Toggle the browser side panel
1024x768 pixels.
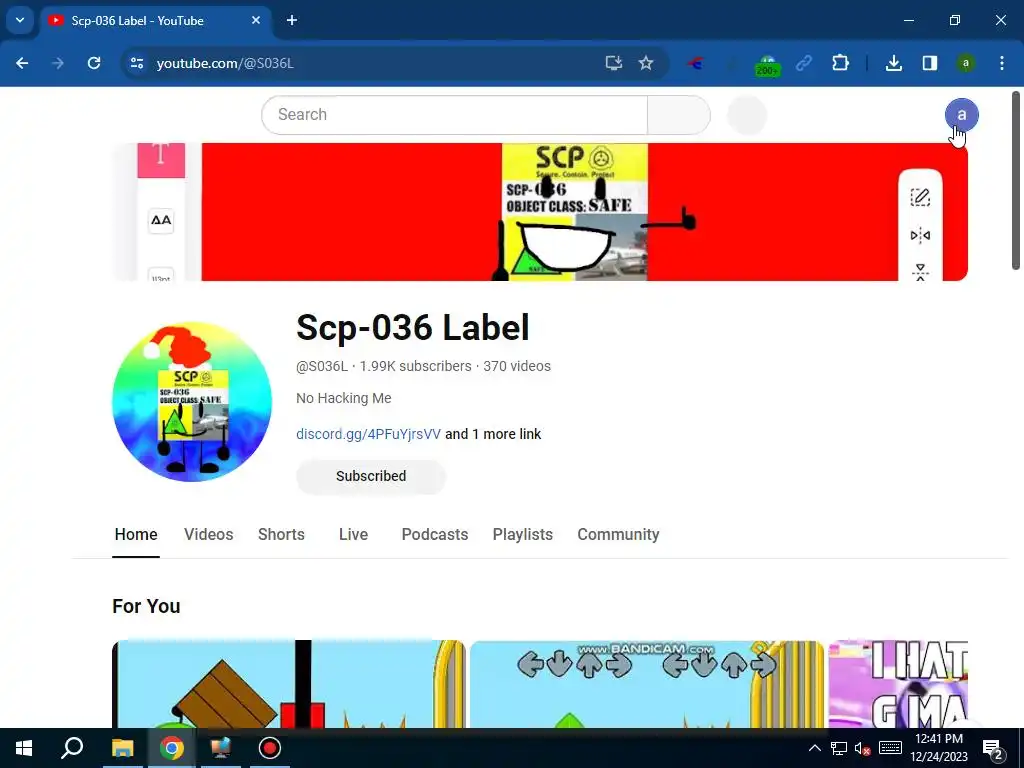point(930,63)
